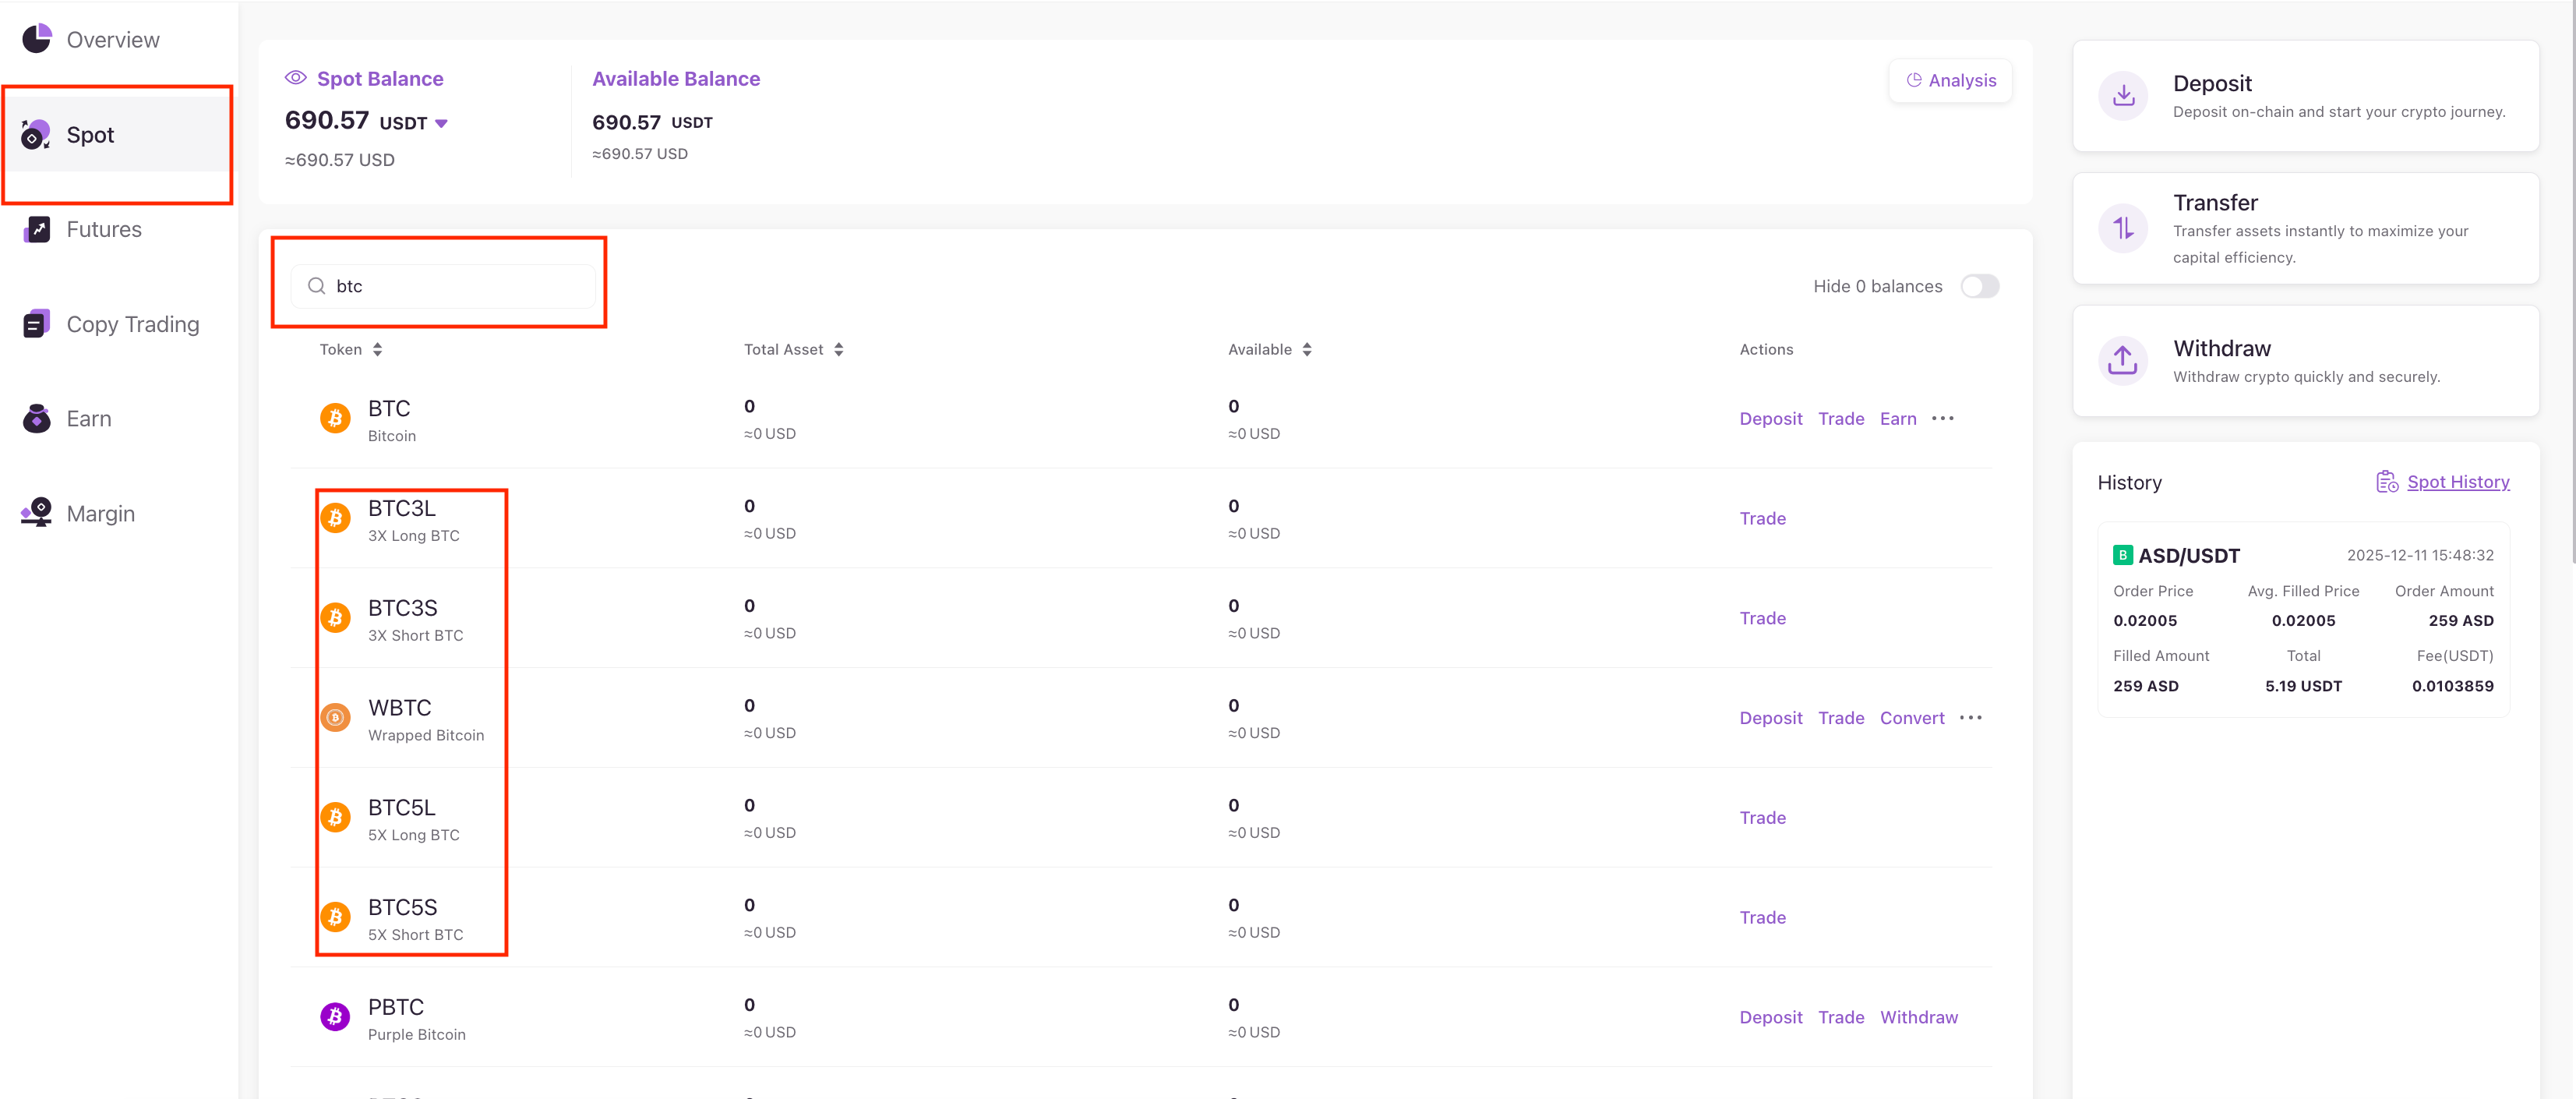Click the WBTC coin icon
The image size is (2576, 1099).
coord(335,718)
